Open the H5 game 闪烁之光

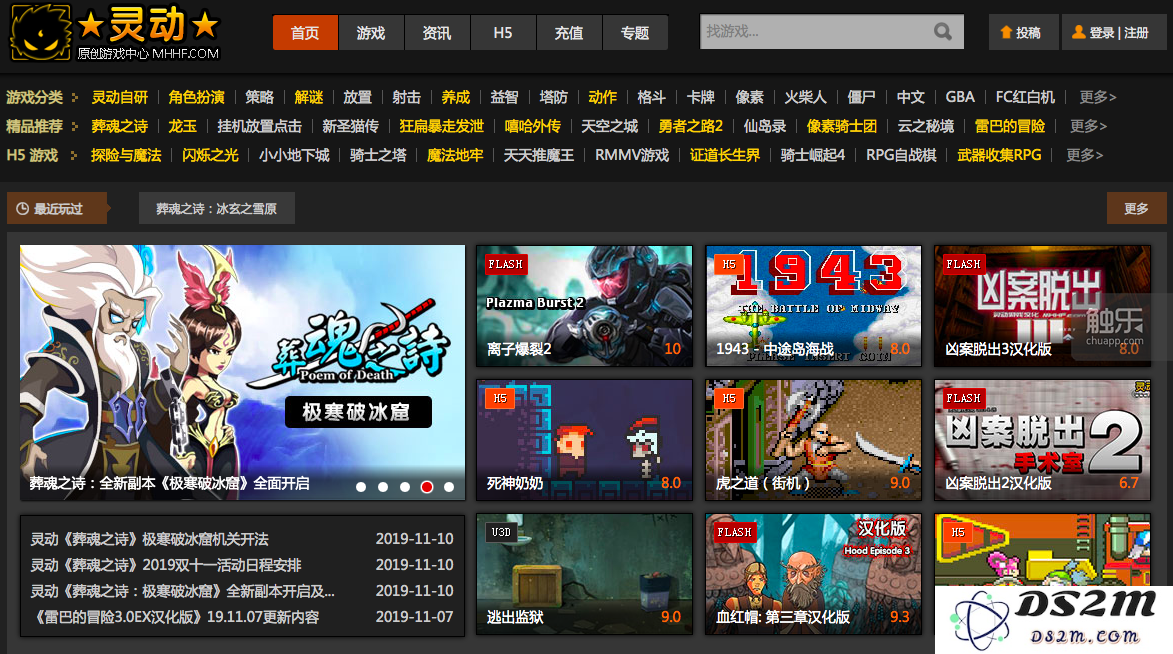pyautogui.click(x=210, y=156)
